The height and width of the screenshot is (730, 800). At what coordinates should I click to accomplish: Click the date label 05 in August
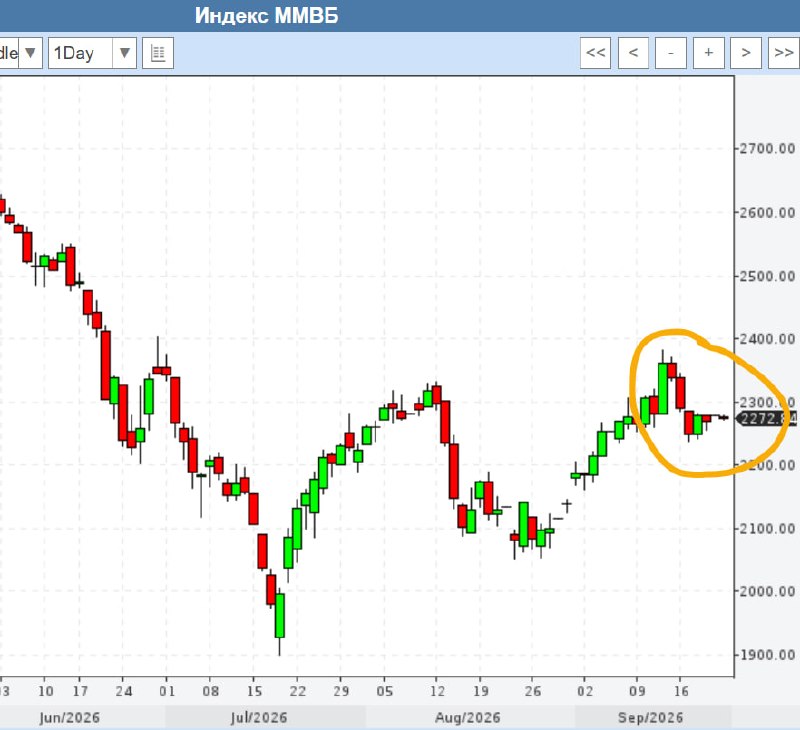point(385,691)
